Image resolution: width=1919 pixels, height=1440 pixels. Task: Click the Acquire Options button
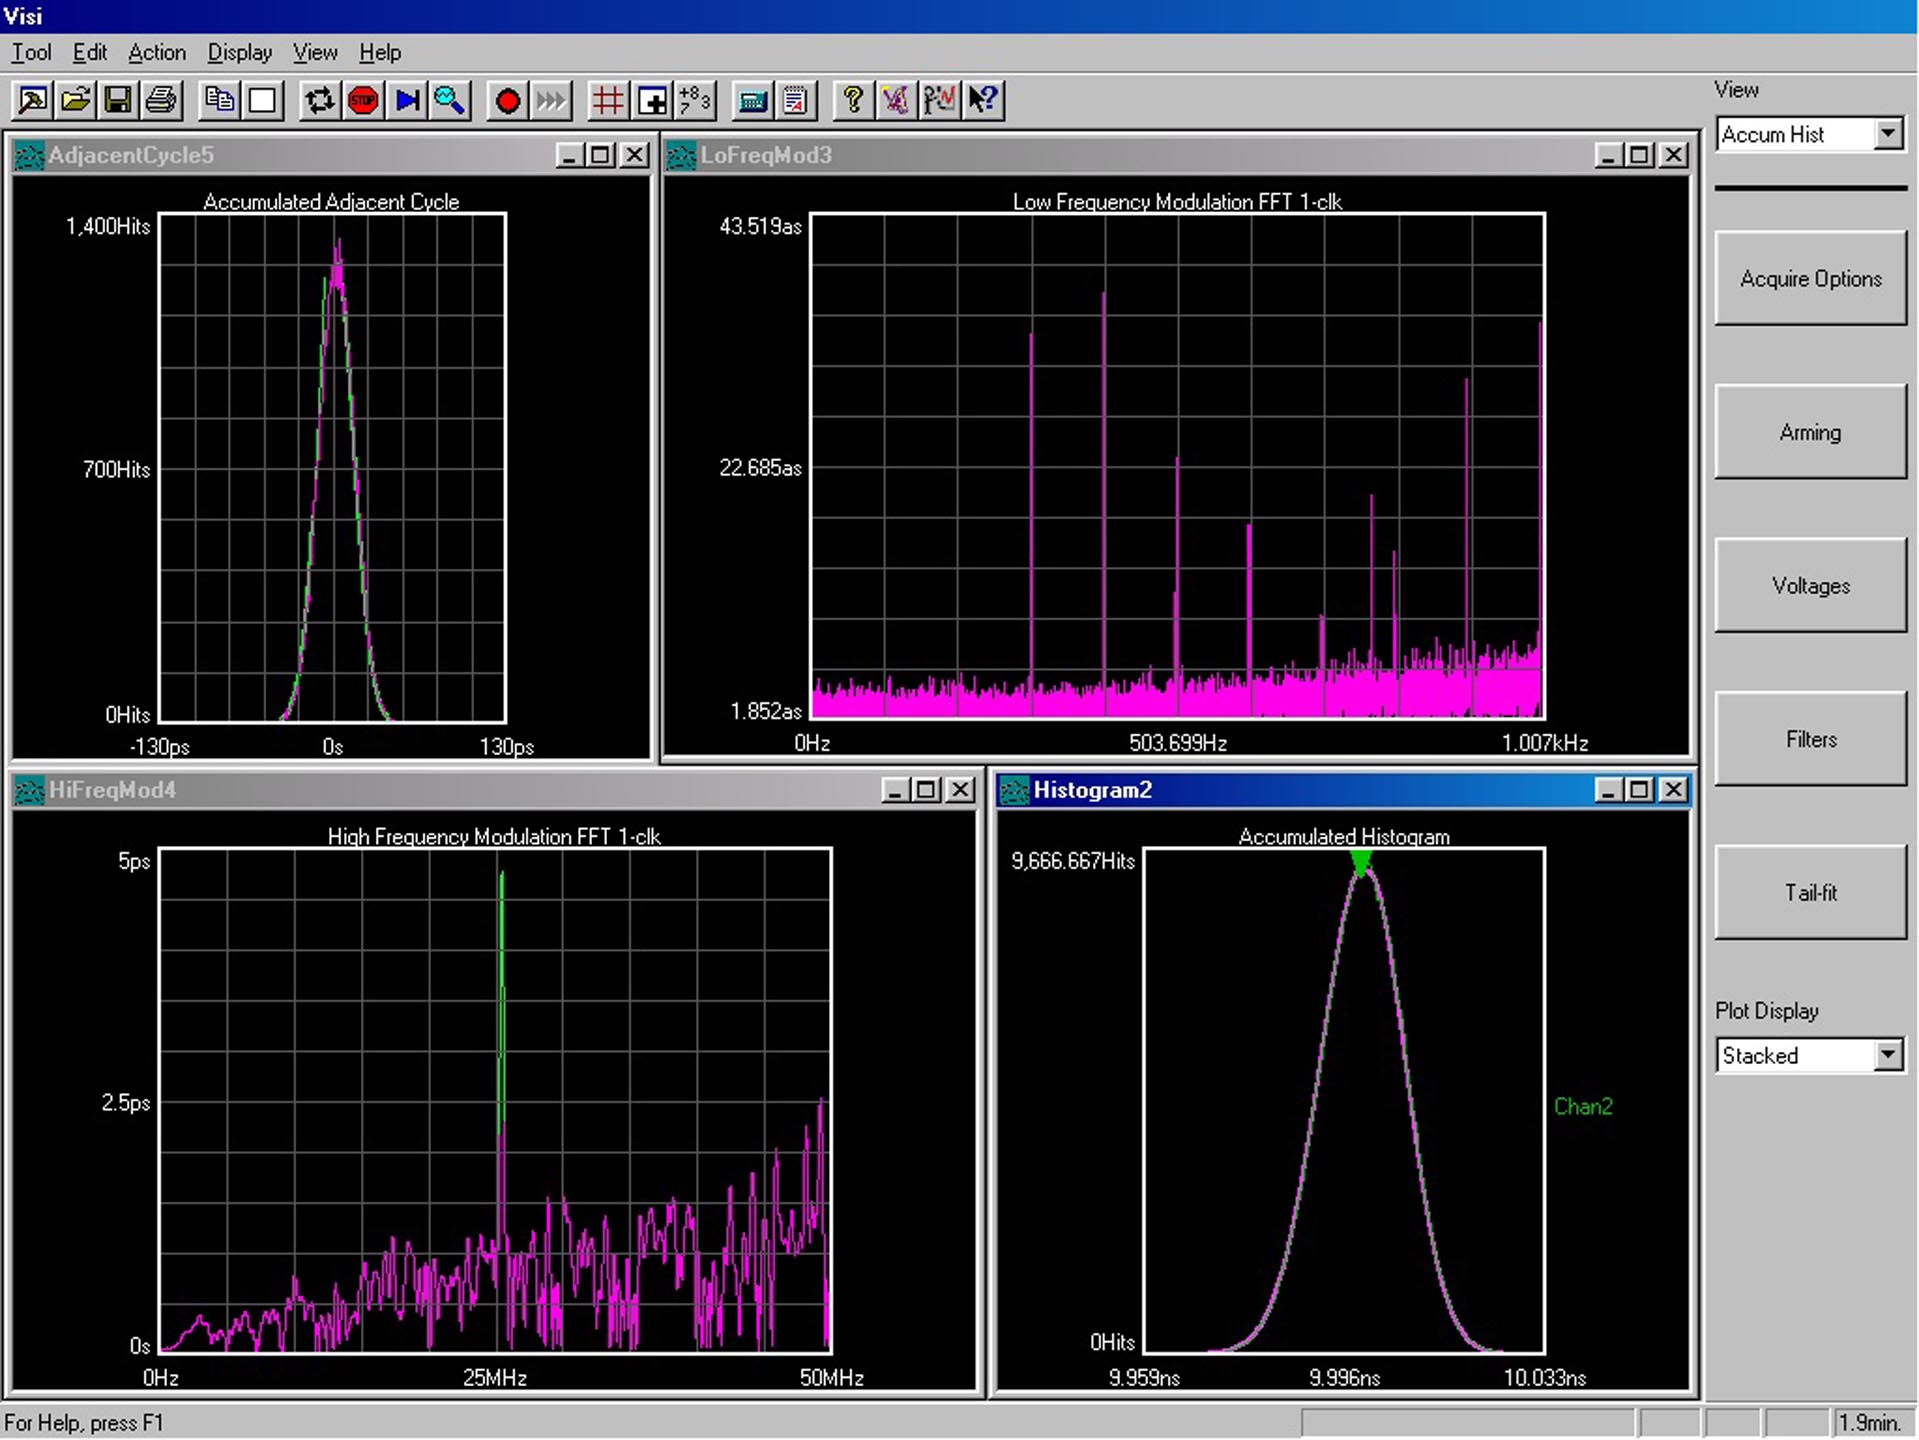click(1810, 279)
